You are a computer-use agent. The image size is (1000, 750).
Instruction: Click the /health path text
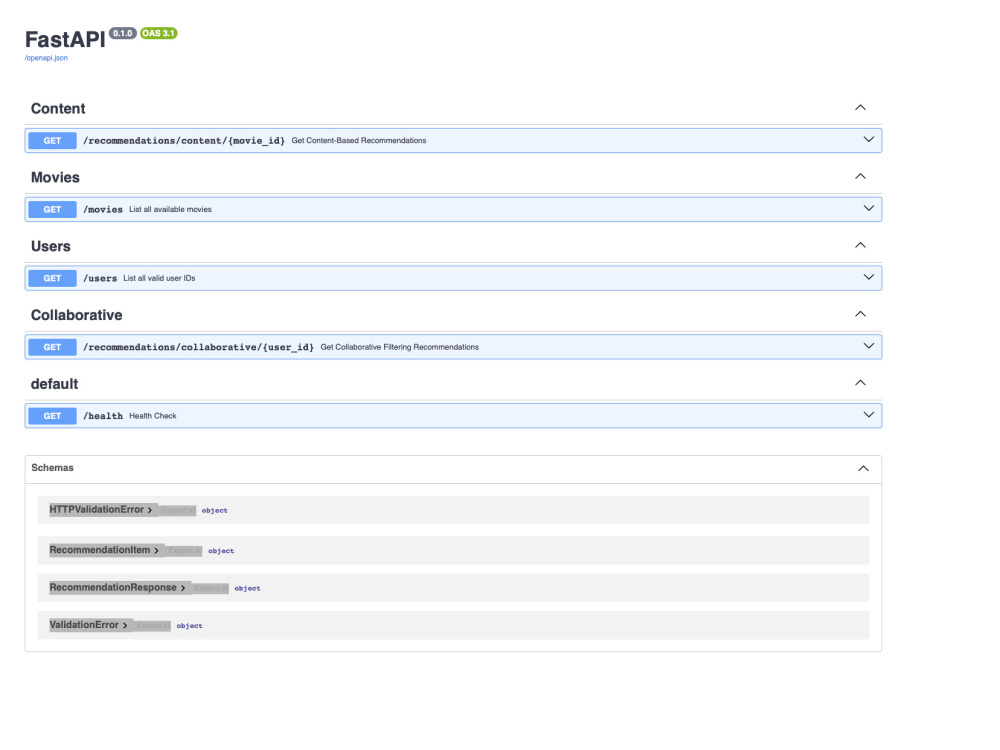(x=103, y=416)
